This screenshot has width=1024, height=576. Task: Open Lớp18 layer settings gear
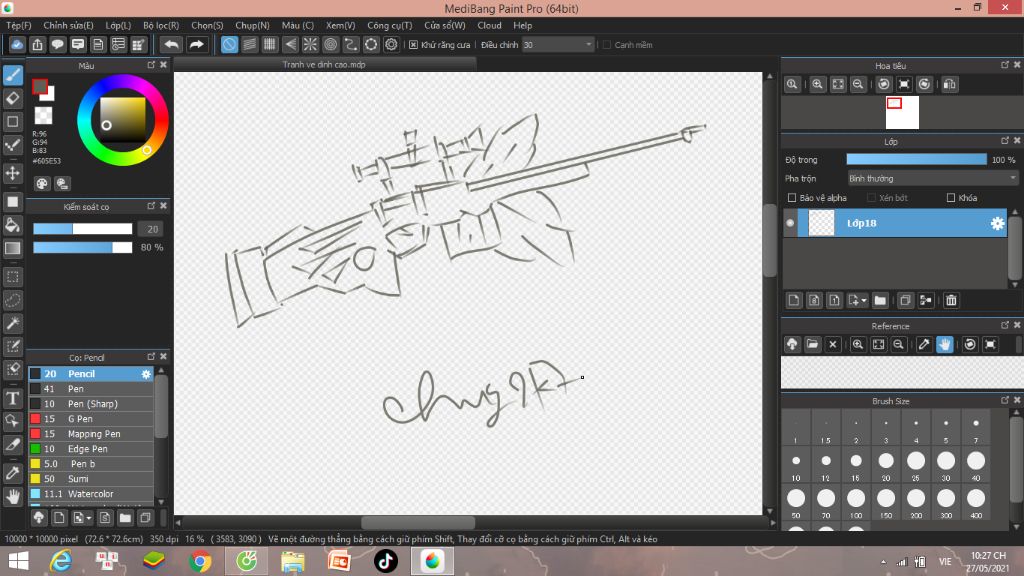[x=997, y=223]
